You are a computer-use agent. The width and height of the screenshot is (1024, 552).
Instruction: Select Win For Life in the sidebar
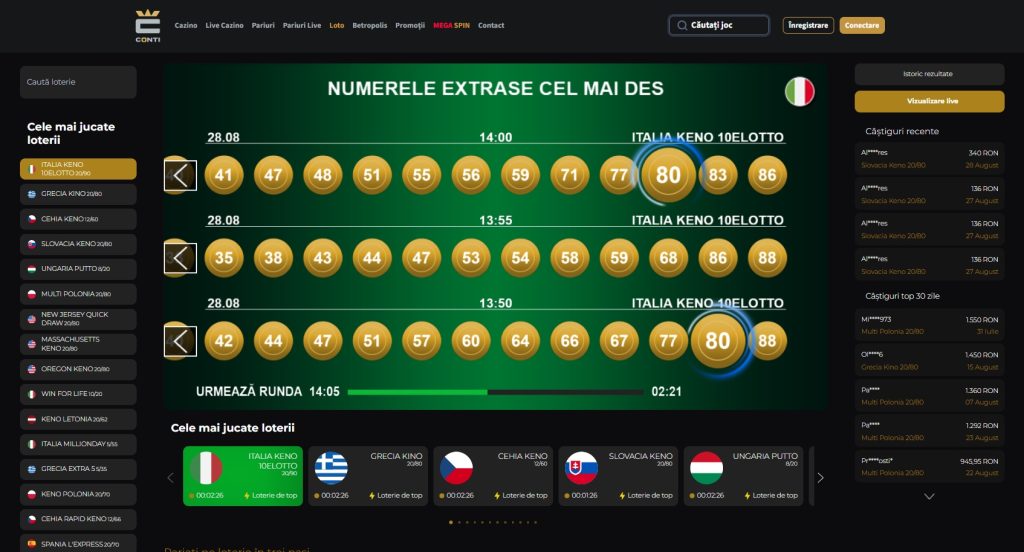click(78, 394)
